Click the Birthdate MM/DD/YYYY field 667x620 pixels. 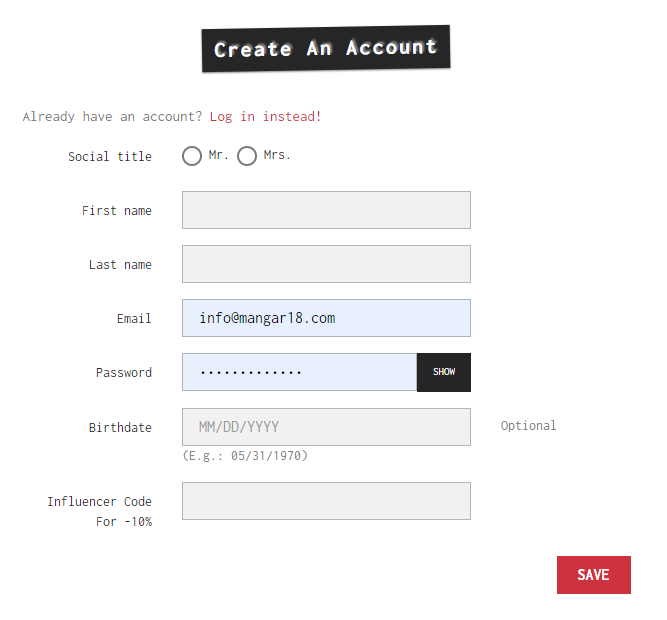326,427
